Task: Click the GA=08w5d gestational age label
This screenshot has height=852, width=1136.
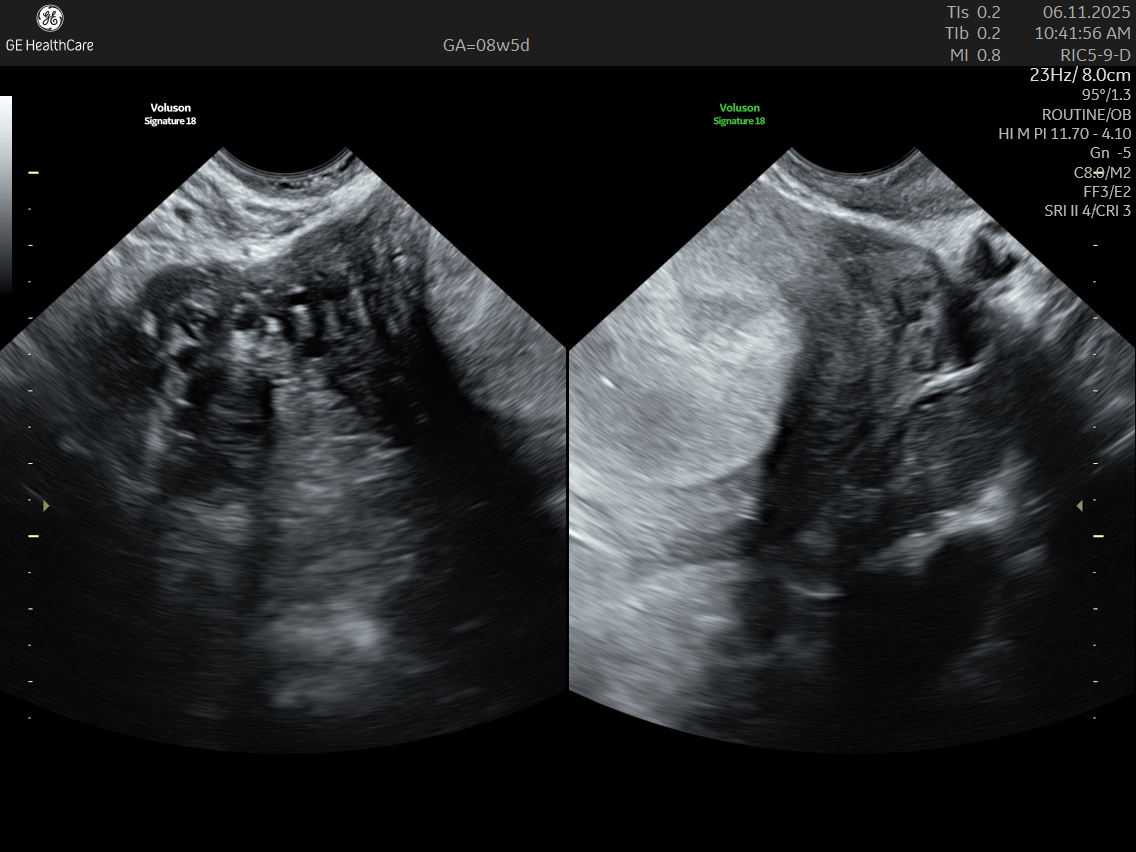Action: pos(486,45)
